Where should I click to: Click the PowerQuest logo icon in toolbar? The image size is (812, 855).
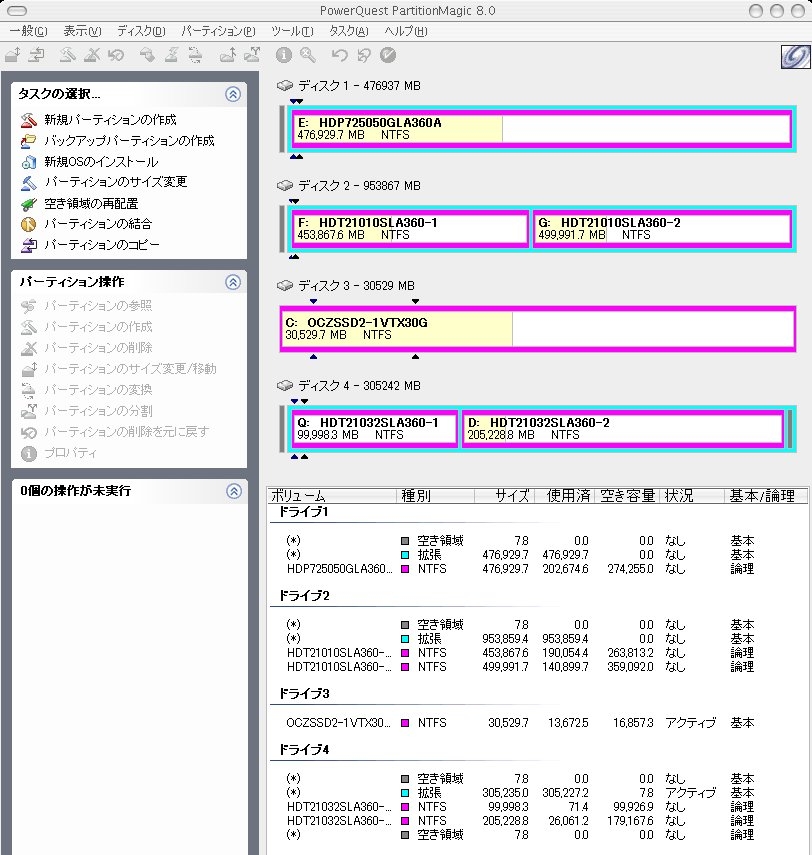click(795, 57)
